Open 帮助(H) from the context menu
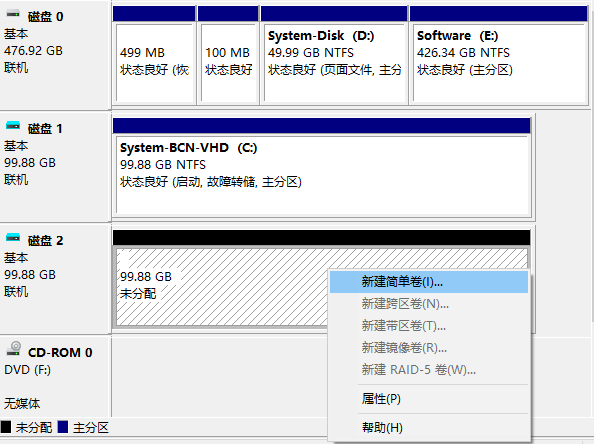 pyautogui.click(x=429, y=428)
